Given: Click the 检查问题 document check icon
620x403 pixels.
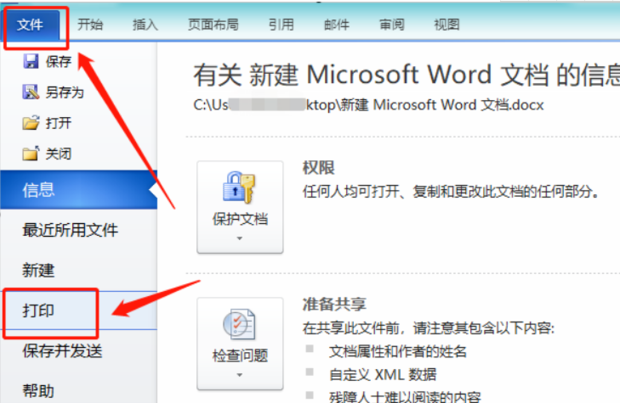Looking at the screenshot, I should (240, 324).
